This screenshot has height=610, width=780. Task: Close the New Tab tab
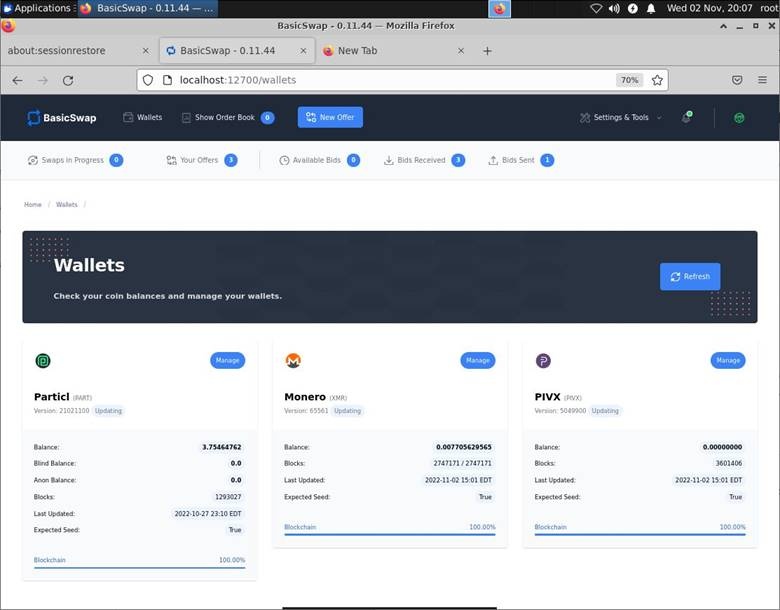[x=461, y=51]
